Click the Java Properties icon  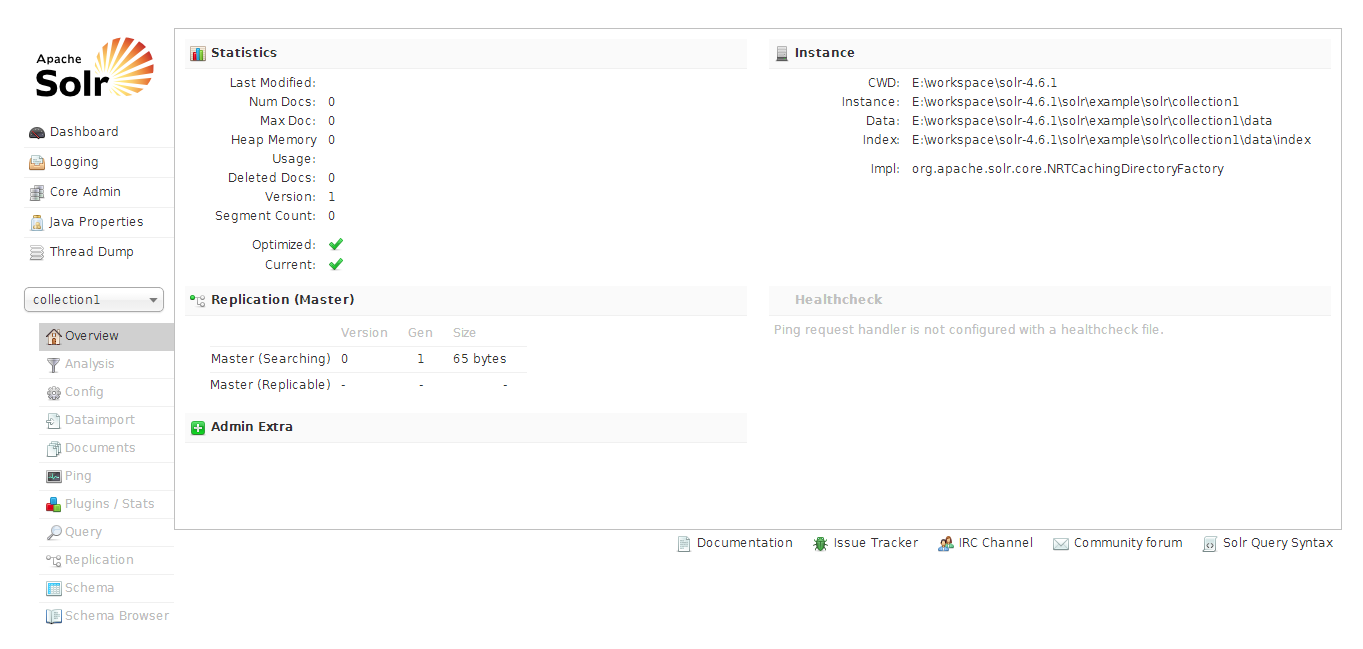(37, 222)
